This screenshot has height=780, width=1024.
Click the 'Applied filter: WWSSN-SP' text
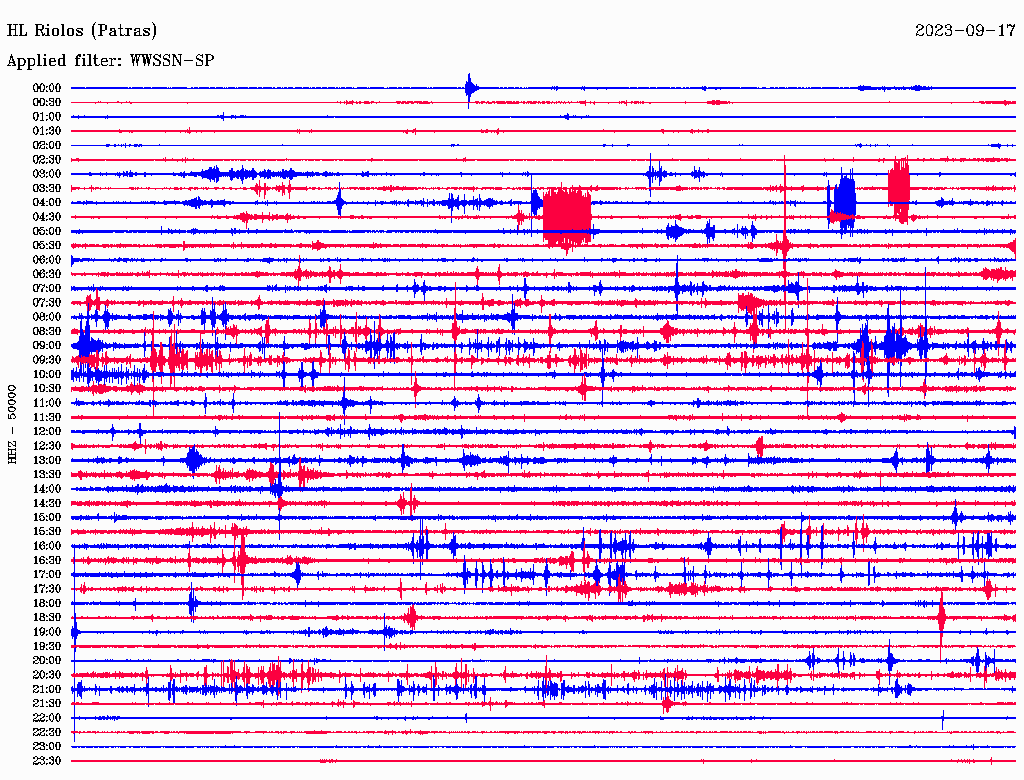click(x=110, y=61)
